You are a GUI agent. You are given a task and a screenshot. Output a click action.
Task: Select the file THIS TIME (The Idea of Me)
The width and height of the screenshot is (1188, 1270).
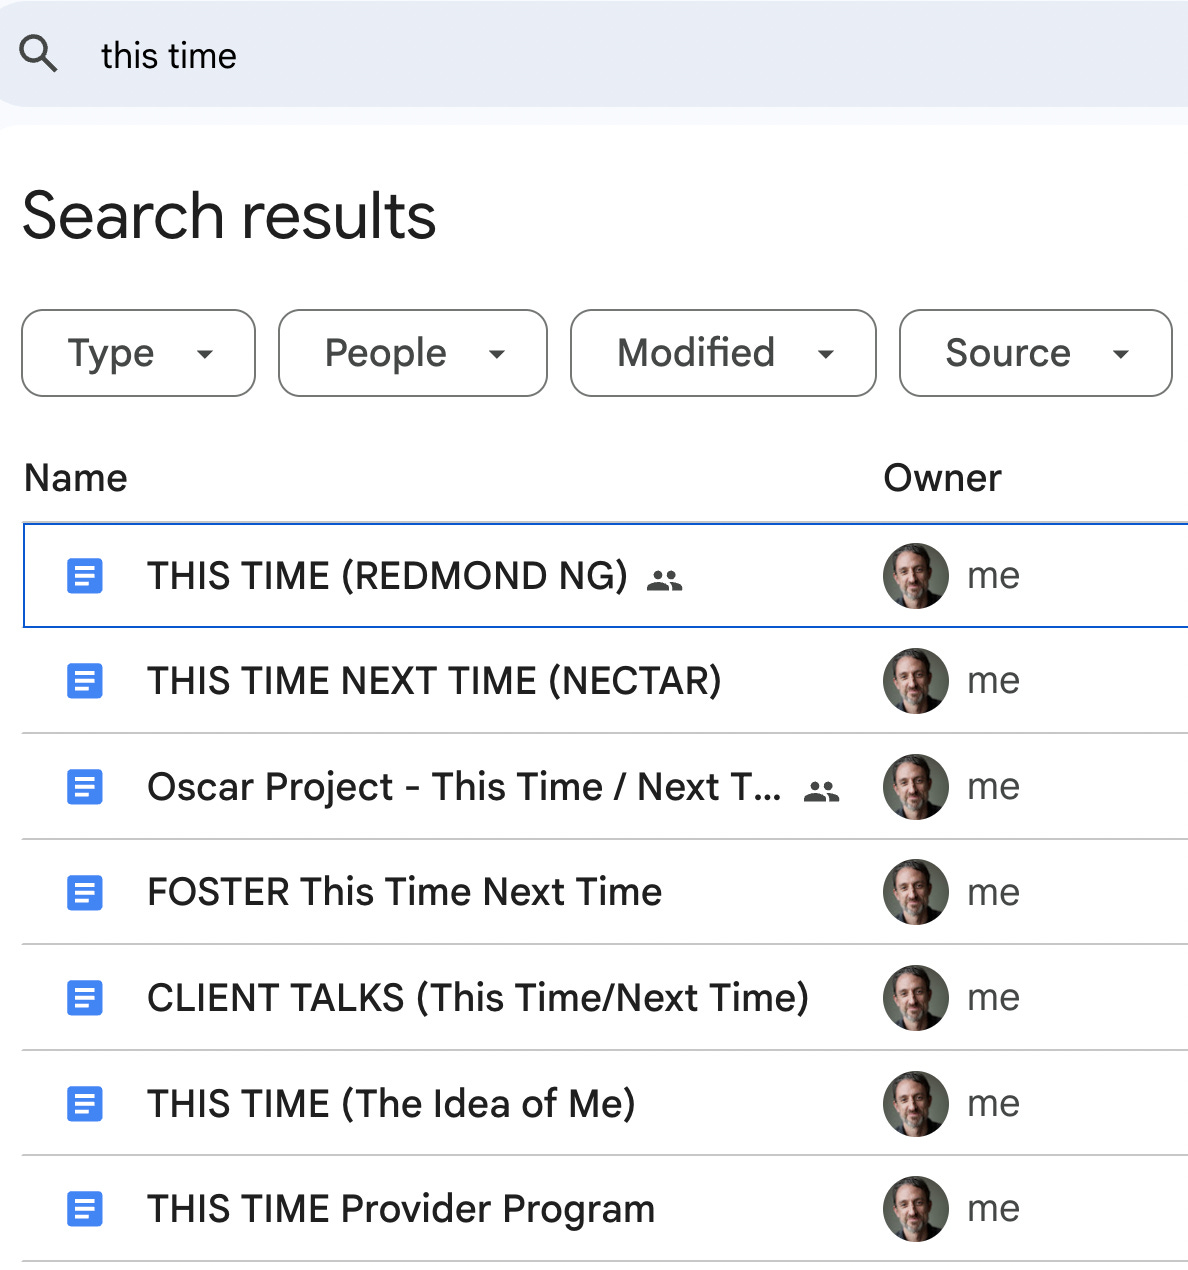coord(391,1104)
